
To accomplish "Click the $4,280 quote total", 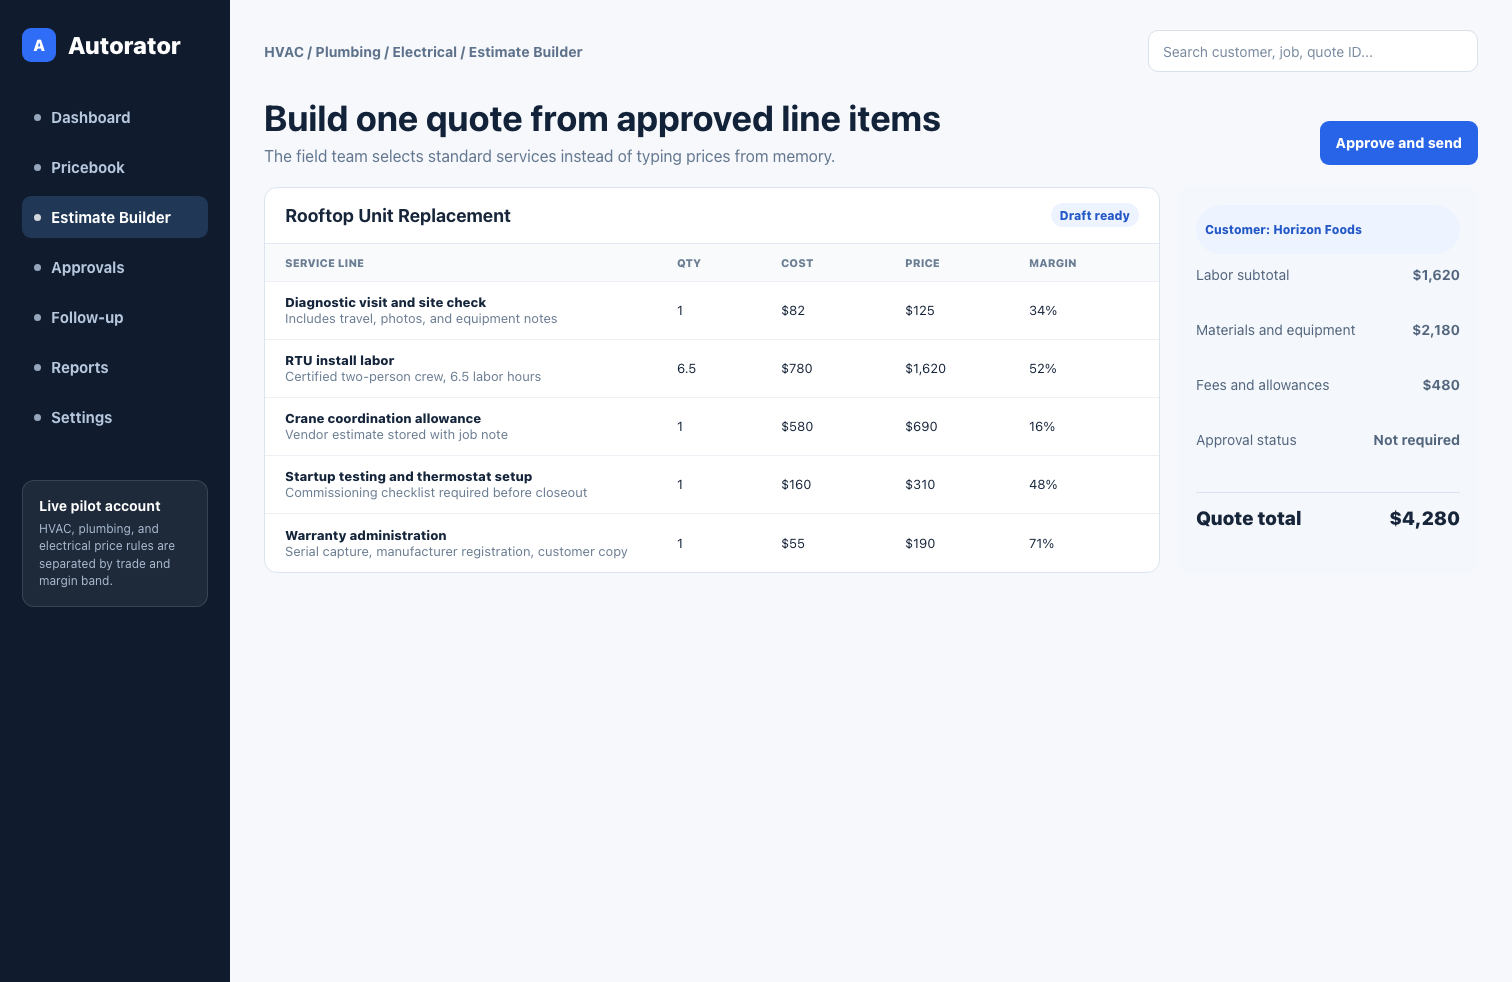I will 1424,518.
